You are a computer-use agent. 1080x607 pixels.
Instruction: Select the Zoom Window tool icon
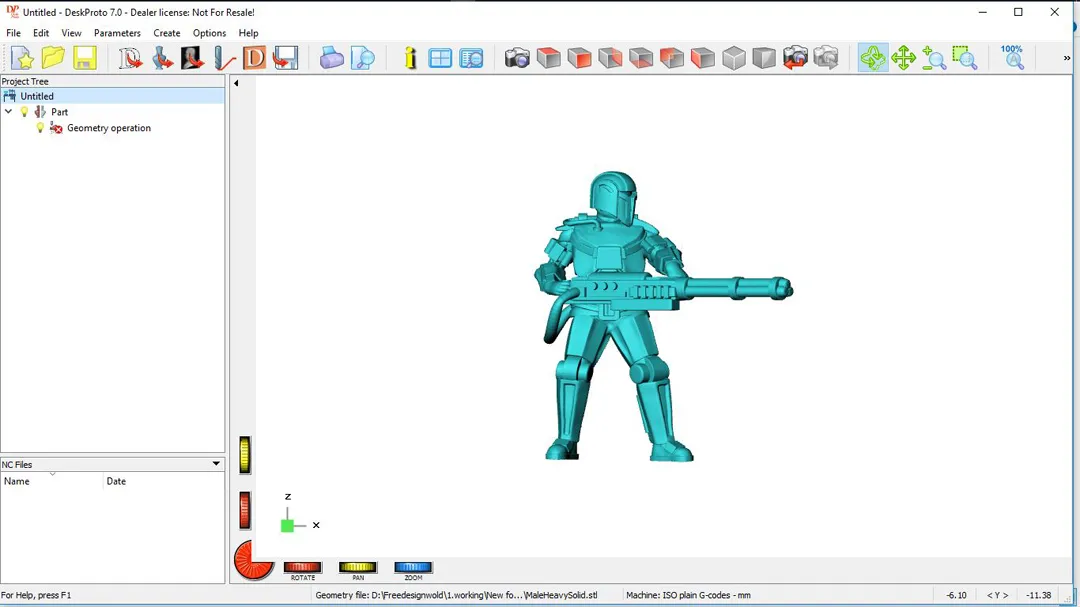tap(964, 58)
